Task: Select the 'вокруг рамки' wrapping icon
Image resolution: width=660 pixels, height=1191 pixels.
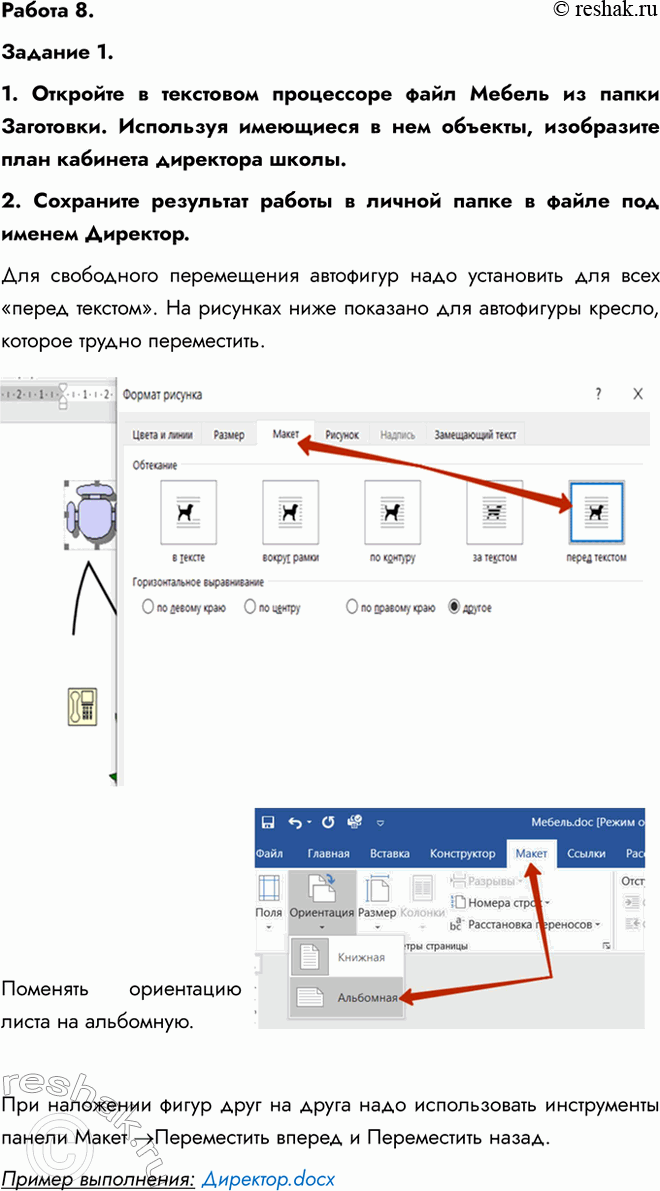Action: pyautogui.click(x=290, y=512)
